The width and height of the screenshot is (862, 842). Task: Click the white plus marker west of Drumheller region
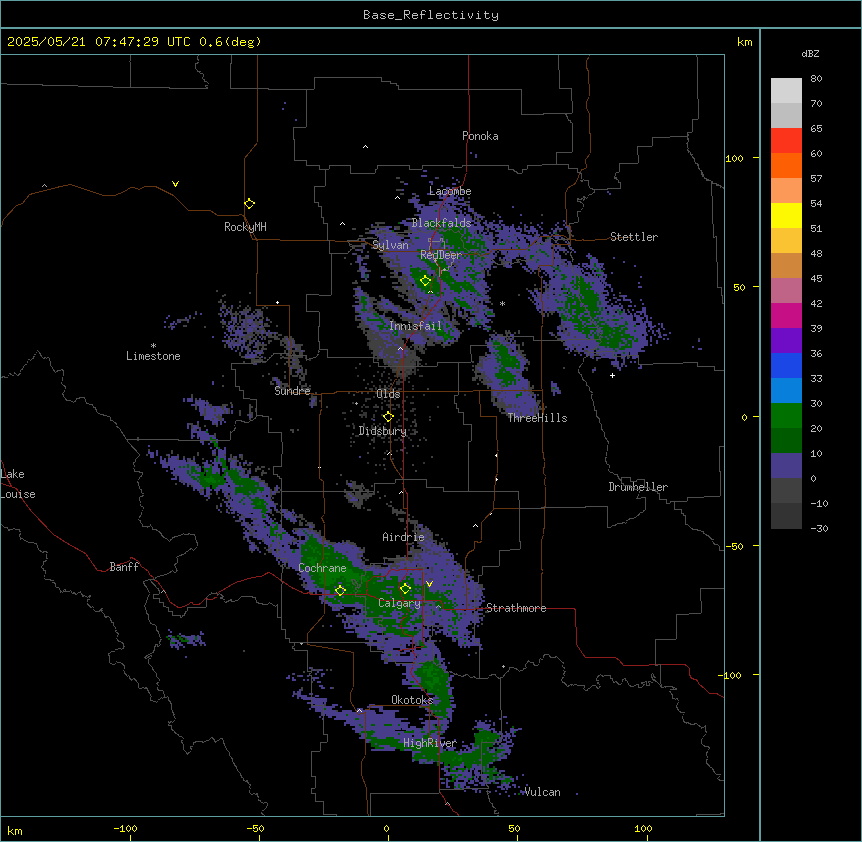click(612, 375)
